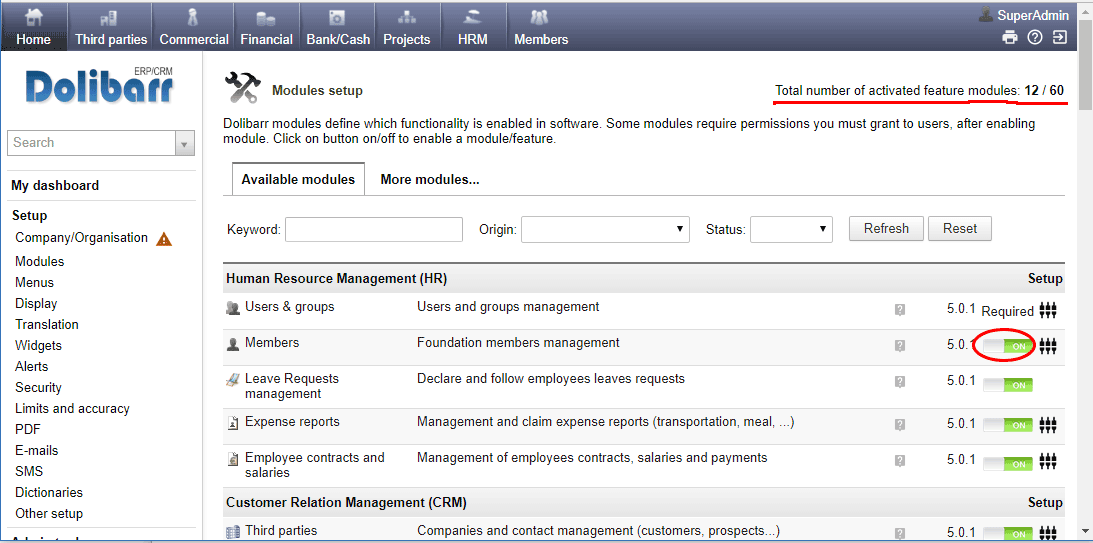Open setup icon for Expense reports
Image resolution: width=1093 pixels, height=543 pixels.
(1048, 424)
